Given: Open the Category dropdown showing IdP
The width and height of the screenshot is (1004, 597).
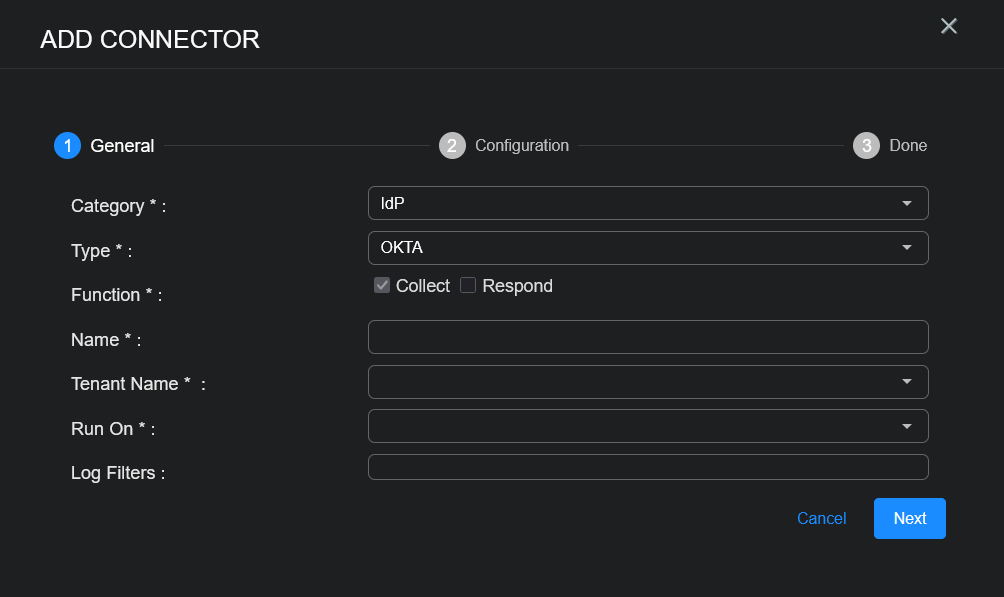Looking at the screenshot, I should click(647, 203).
